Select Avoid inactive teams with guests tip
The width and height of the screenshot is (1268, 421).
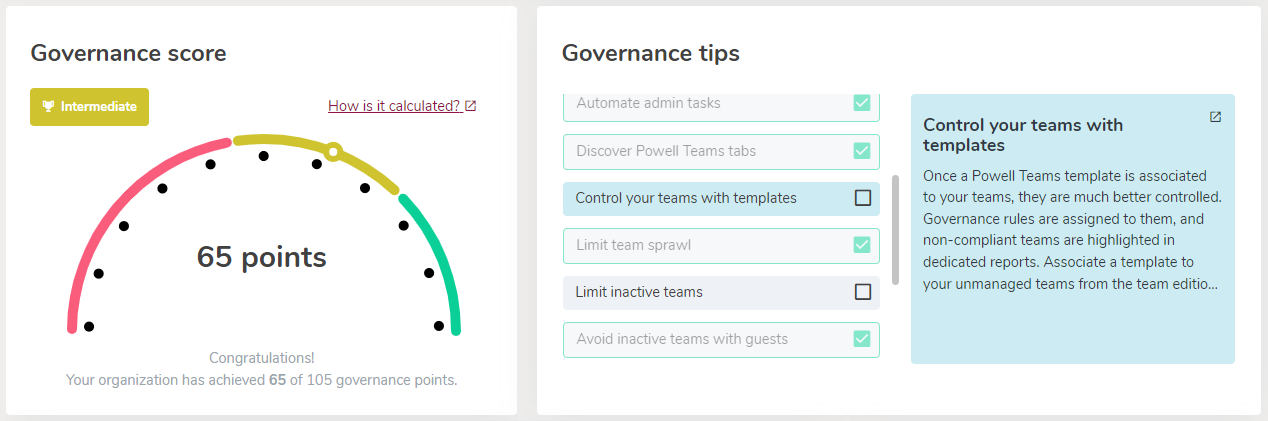[x=721, y=339]
